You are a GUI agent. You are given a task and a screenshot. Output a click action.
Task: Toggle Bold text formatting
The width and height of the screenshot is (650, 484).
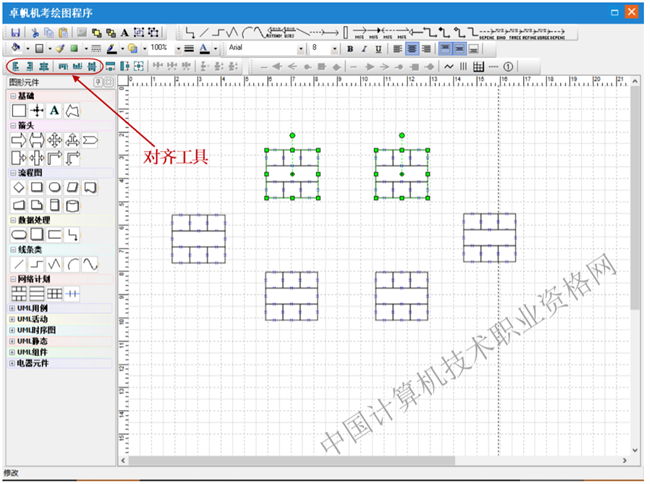coord(350,48)
